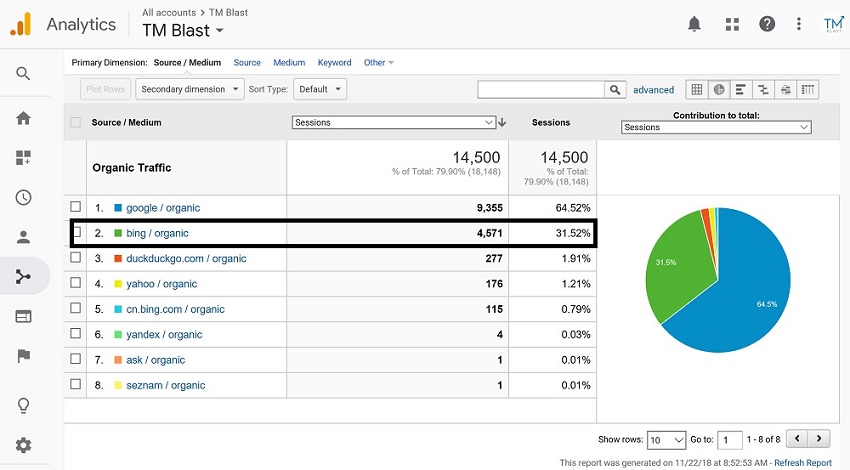Check the seznam / organic row checkbox
This screenshot has width=850, height=470.
[75, 384]
